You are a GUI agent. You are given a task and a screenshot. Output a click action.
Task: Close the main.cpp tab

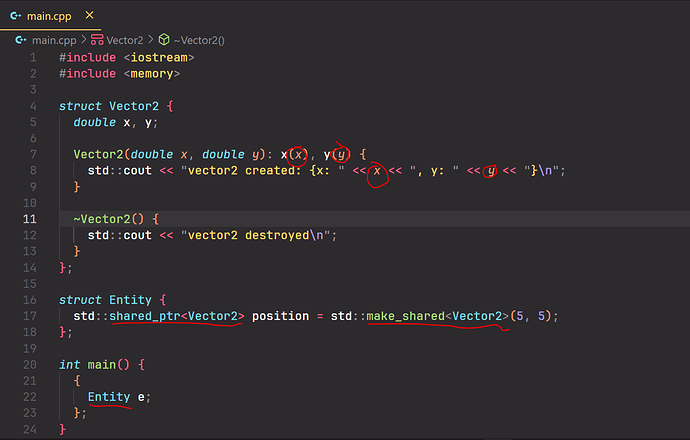[x=89, y=15]
